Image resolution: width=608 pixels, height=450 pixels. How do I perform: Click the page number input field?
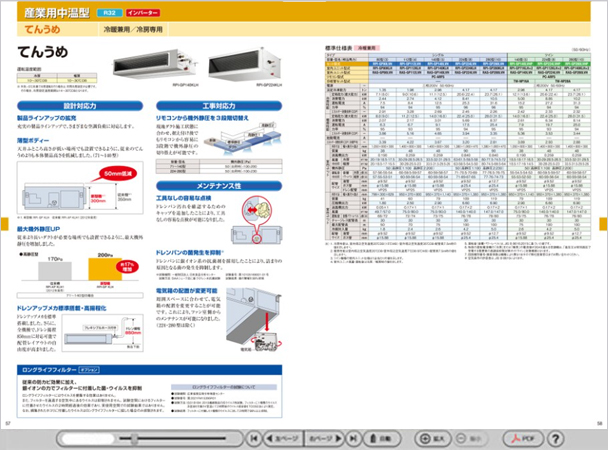pos(88,439)
